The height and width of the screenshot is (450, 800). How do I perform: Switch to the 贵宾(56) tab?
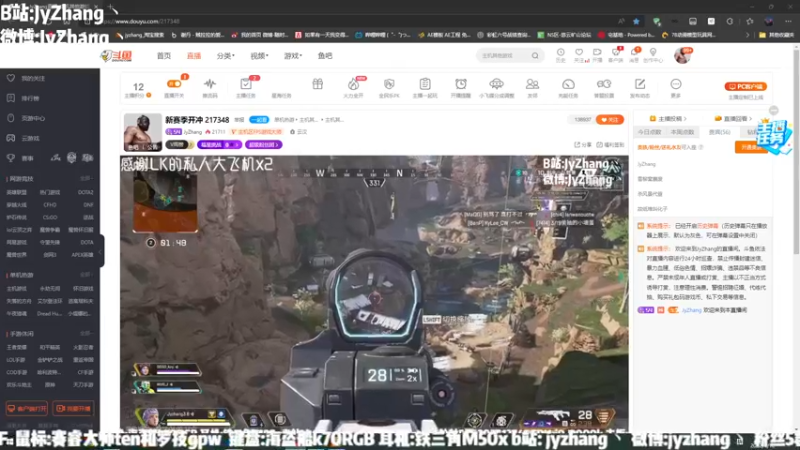click(719, 132)
